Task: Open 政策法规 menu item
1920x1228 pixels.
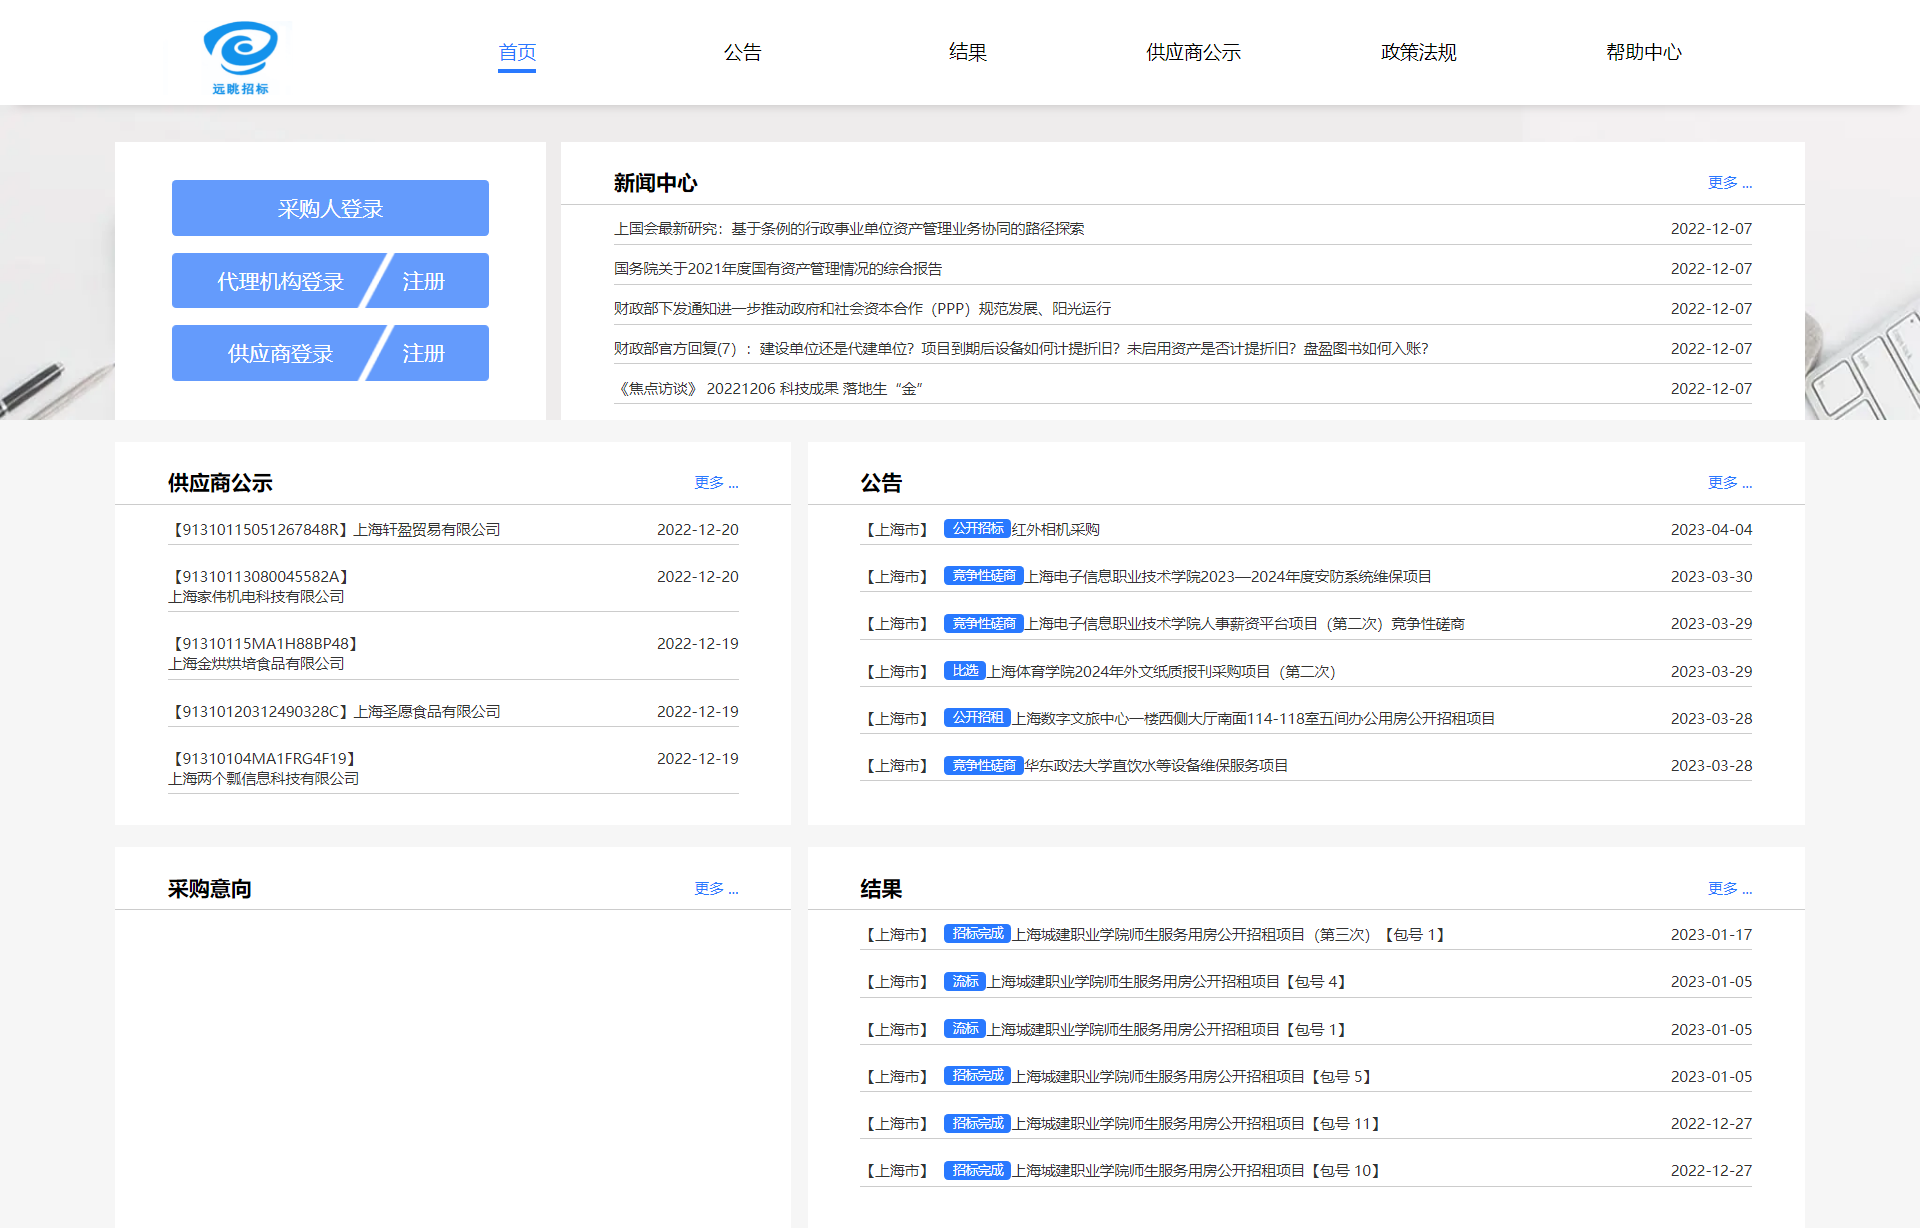Action: [x=1418, y=52]
